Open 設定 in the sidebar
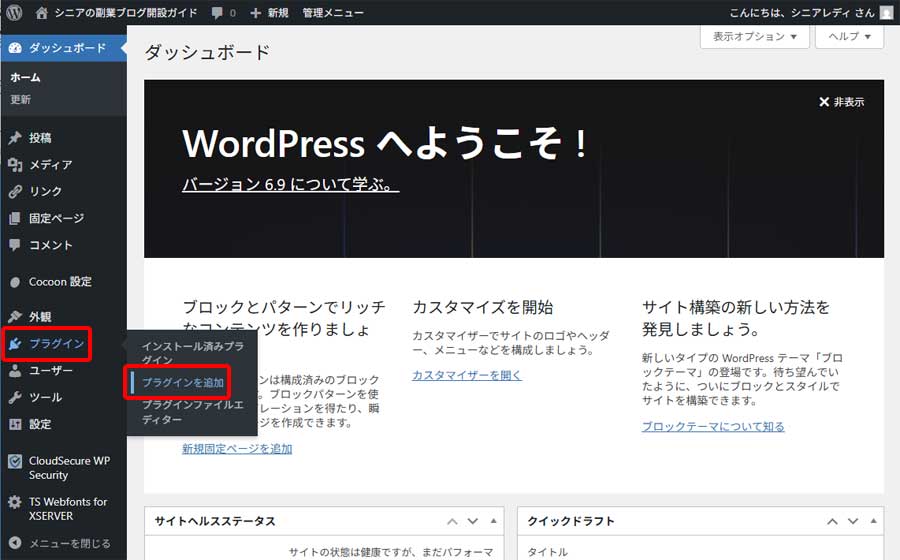 [x=40, y=425]
